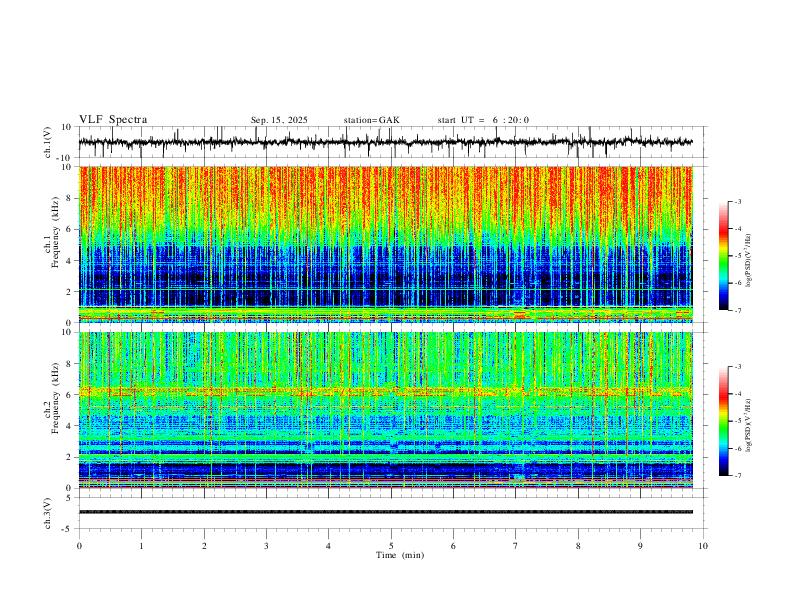Click the "VLF Spectra" plot title
Screen dimensions: 792x612
tap(113, 120)
